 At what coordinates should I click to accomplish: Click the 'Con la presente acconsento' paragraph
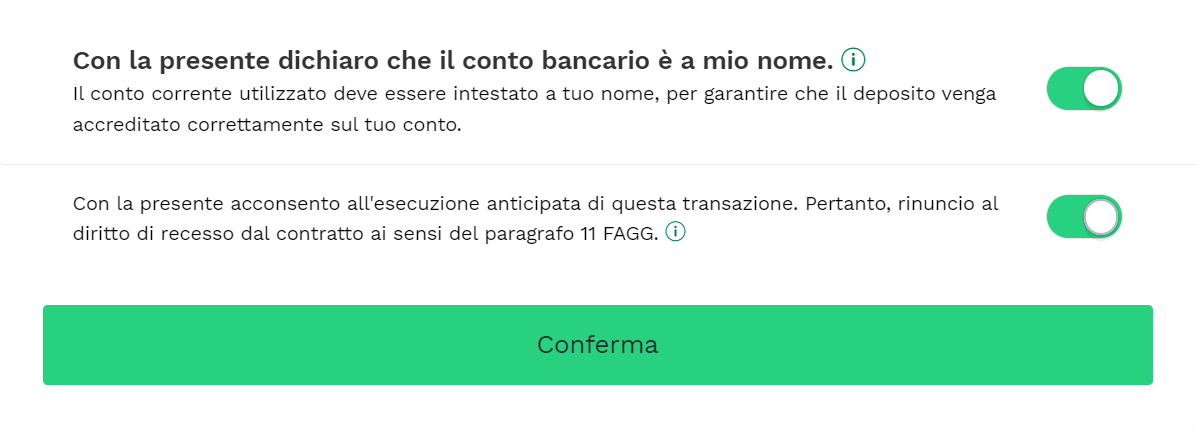536,218
